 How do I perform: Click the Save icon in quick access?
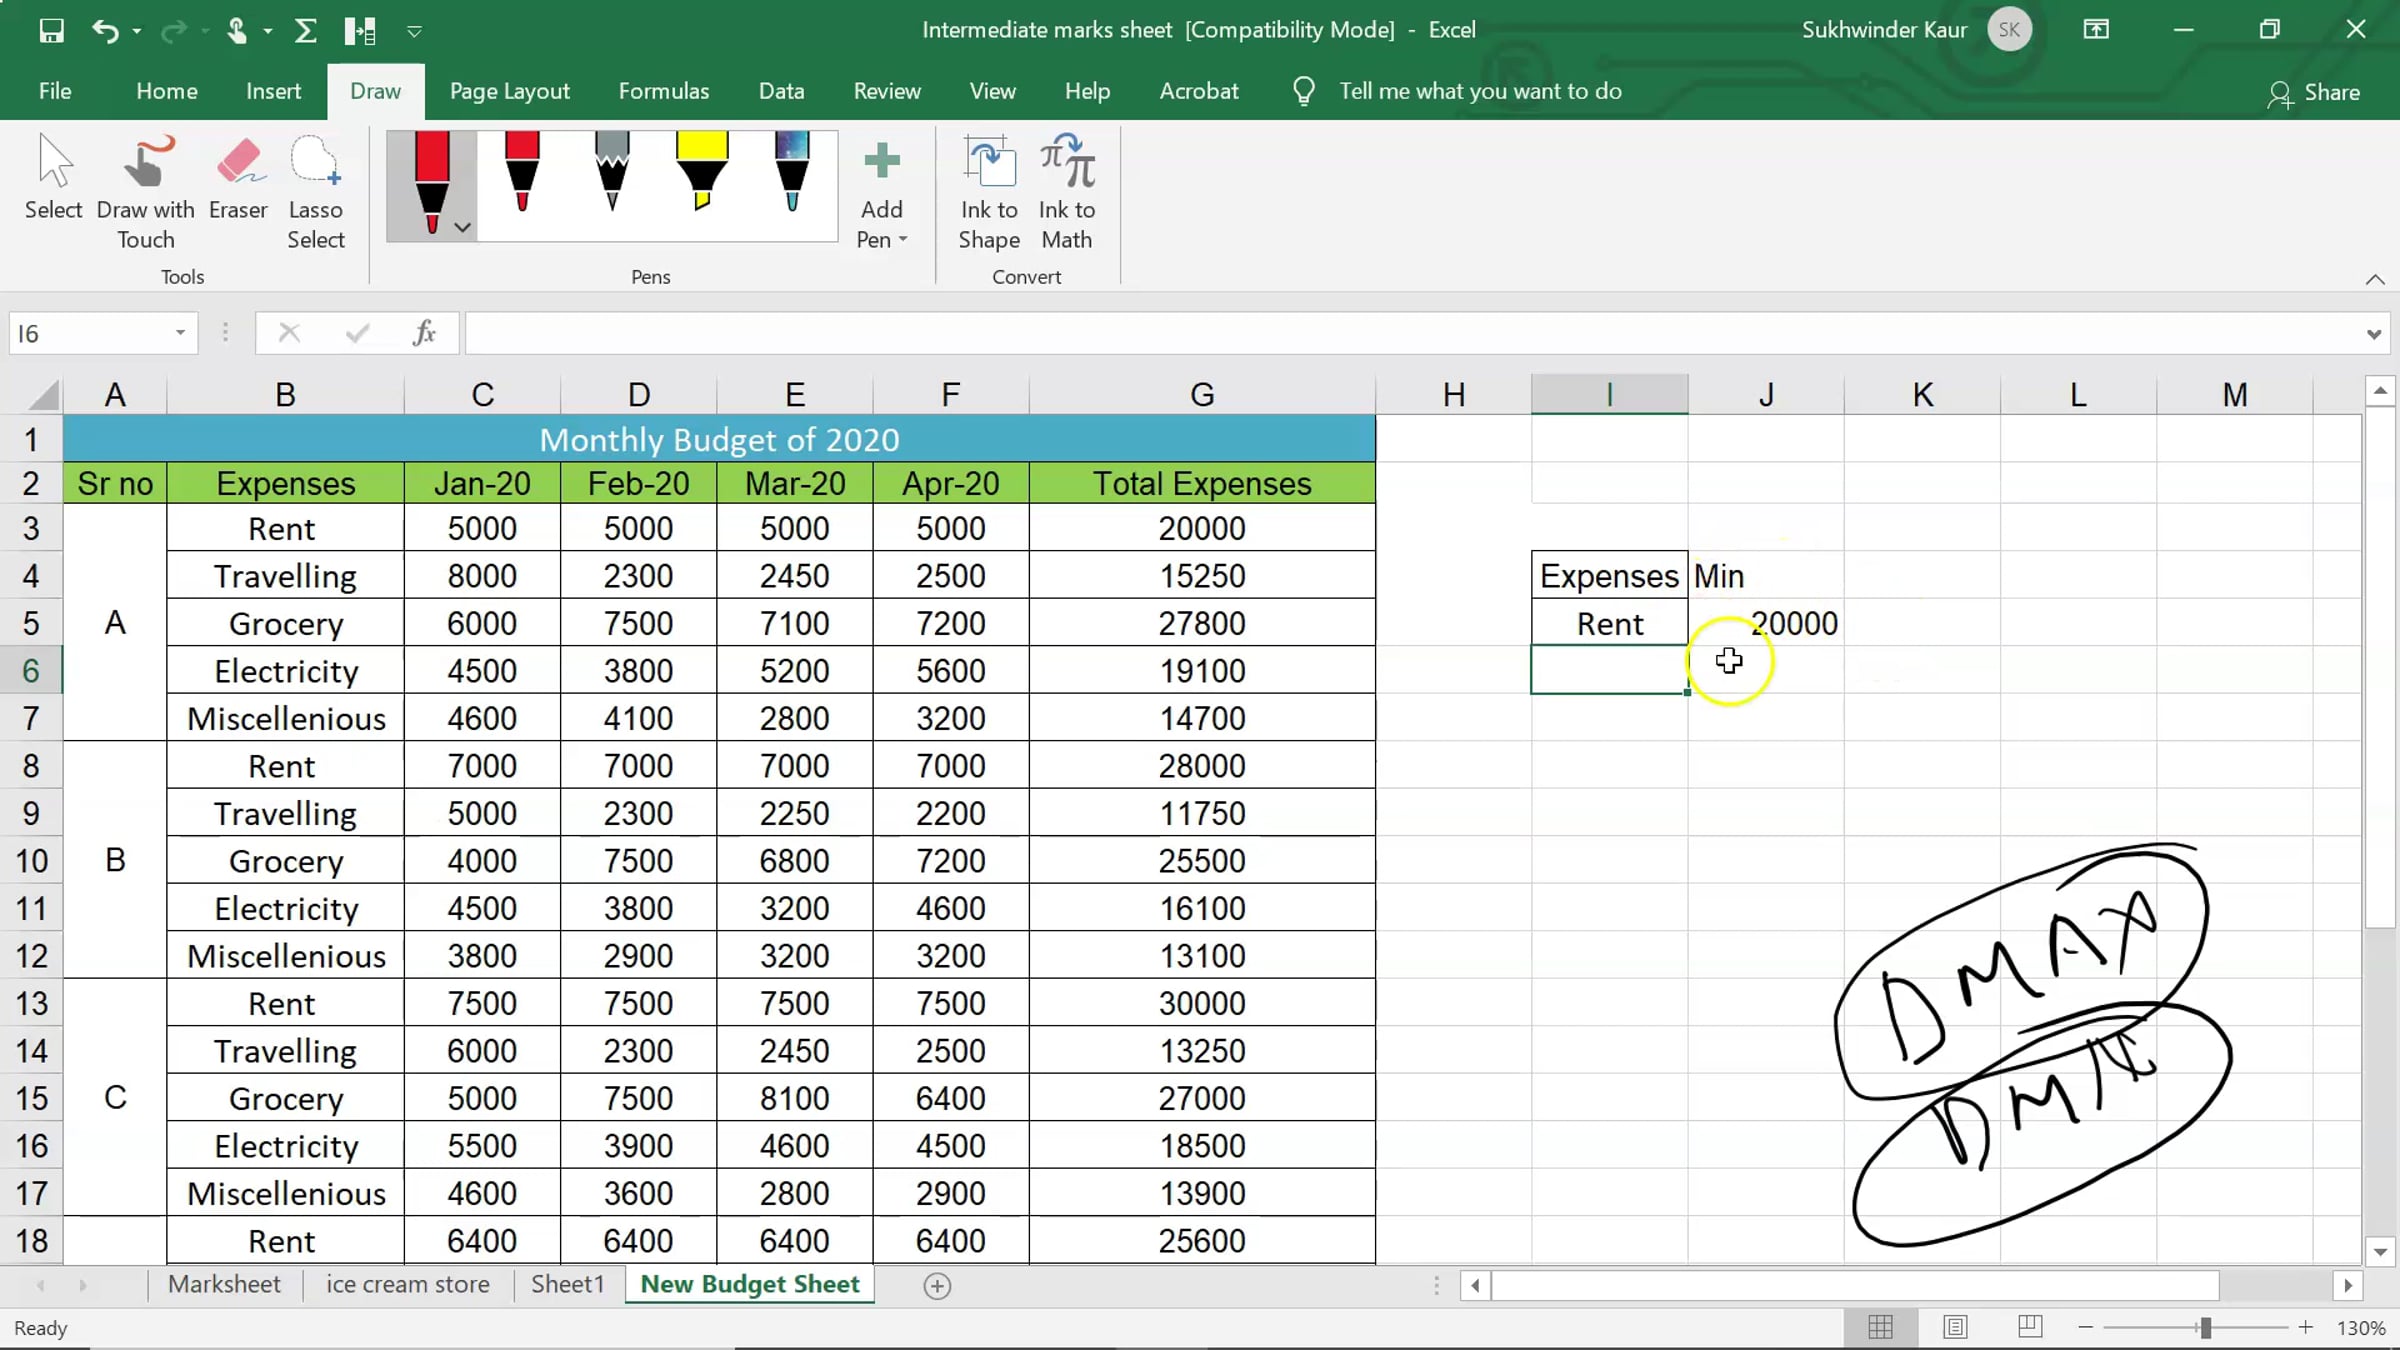point(51,30)
